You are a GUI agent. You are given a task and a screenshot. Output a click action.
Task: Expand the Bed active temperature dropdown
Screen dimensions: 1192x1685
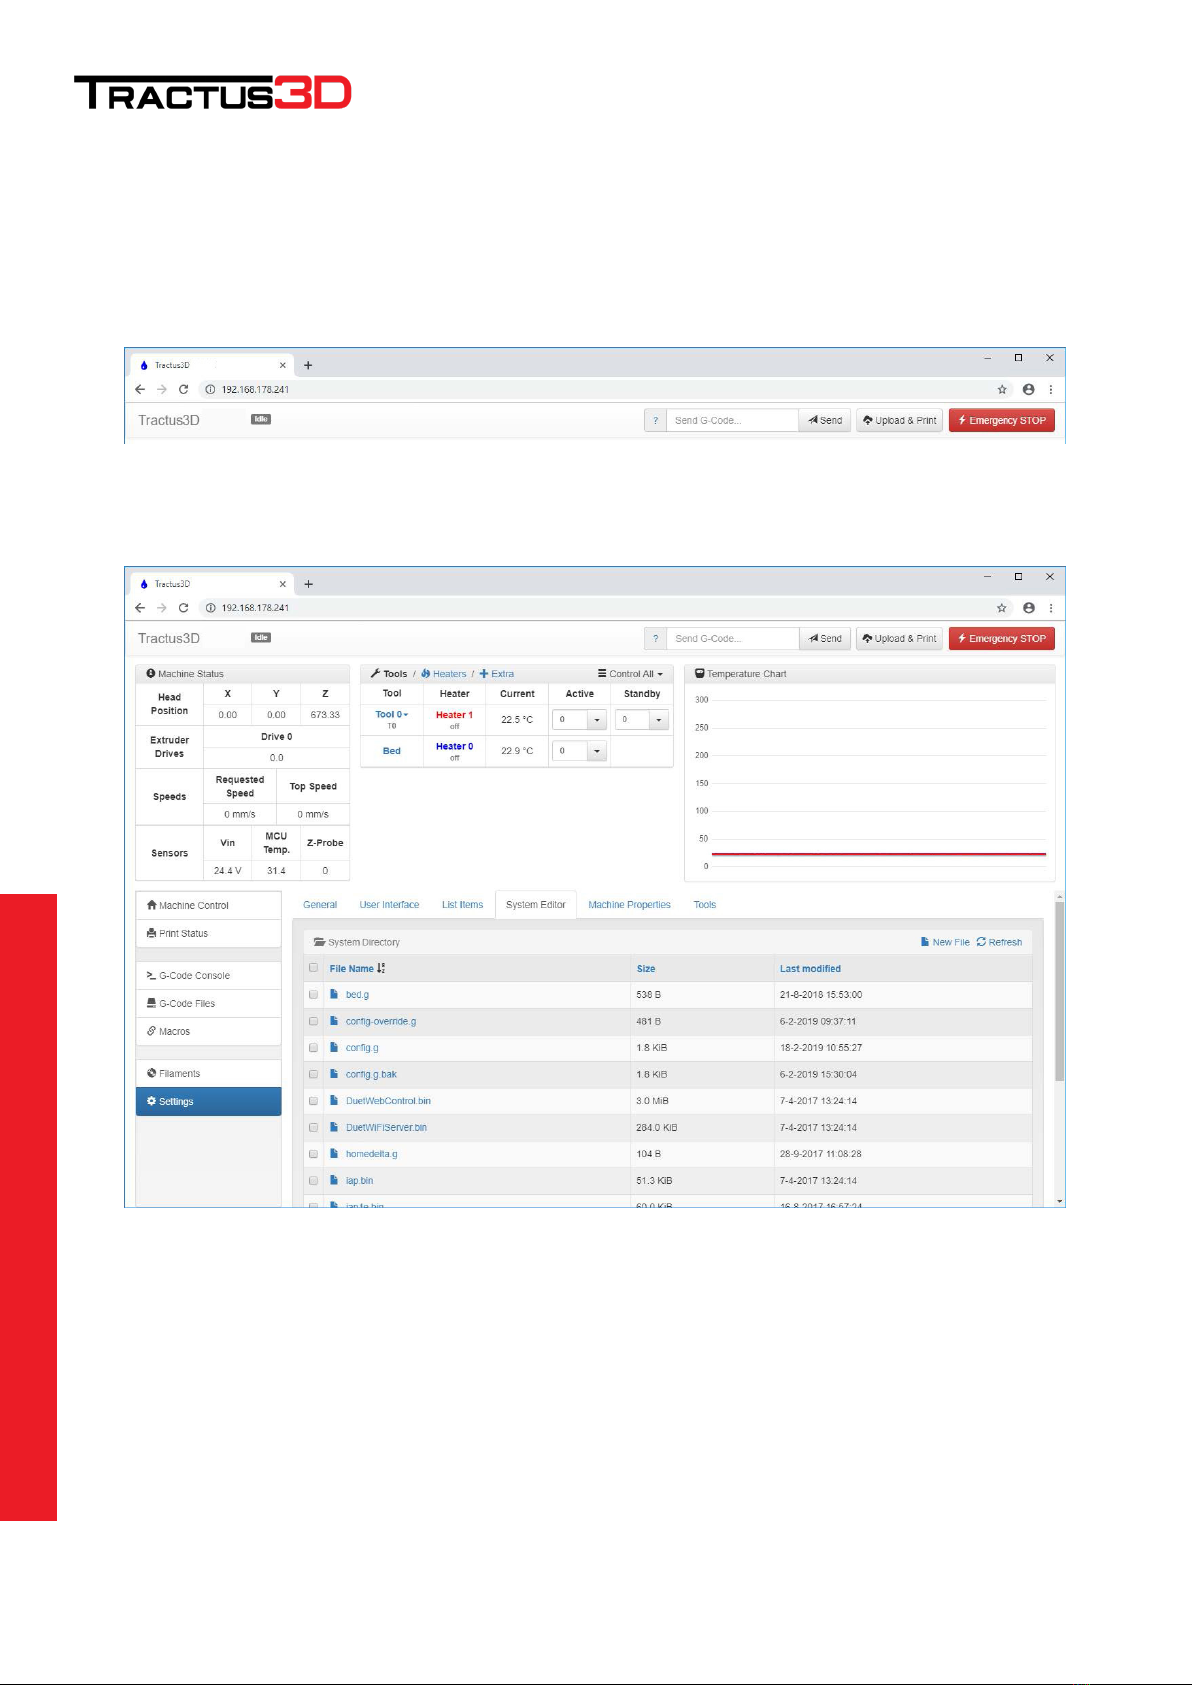click(x=597, y=750)
